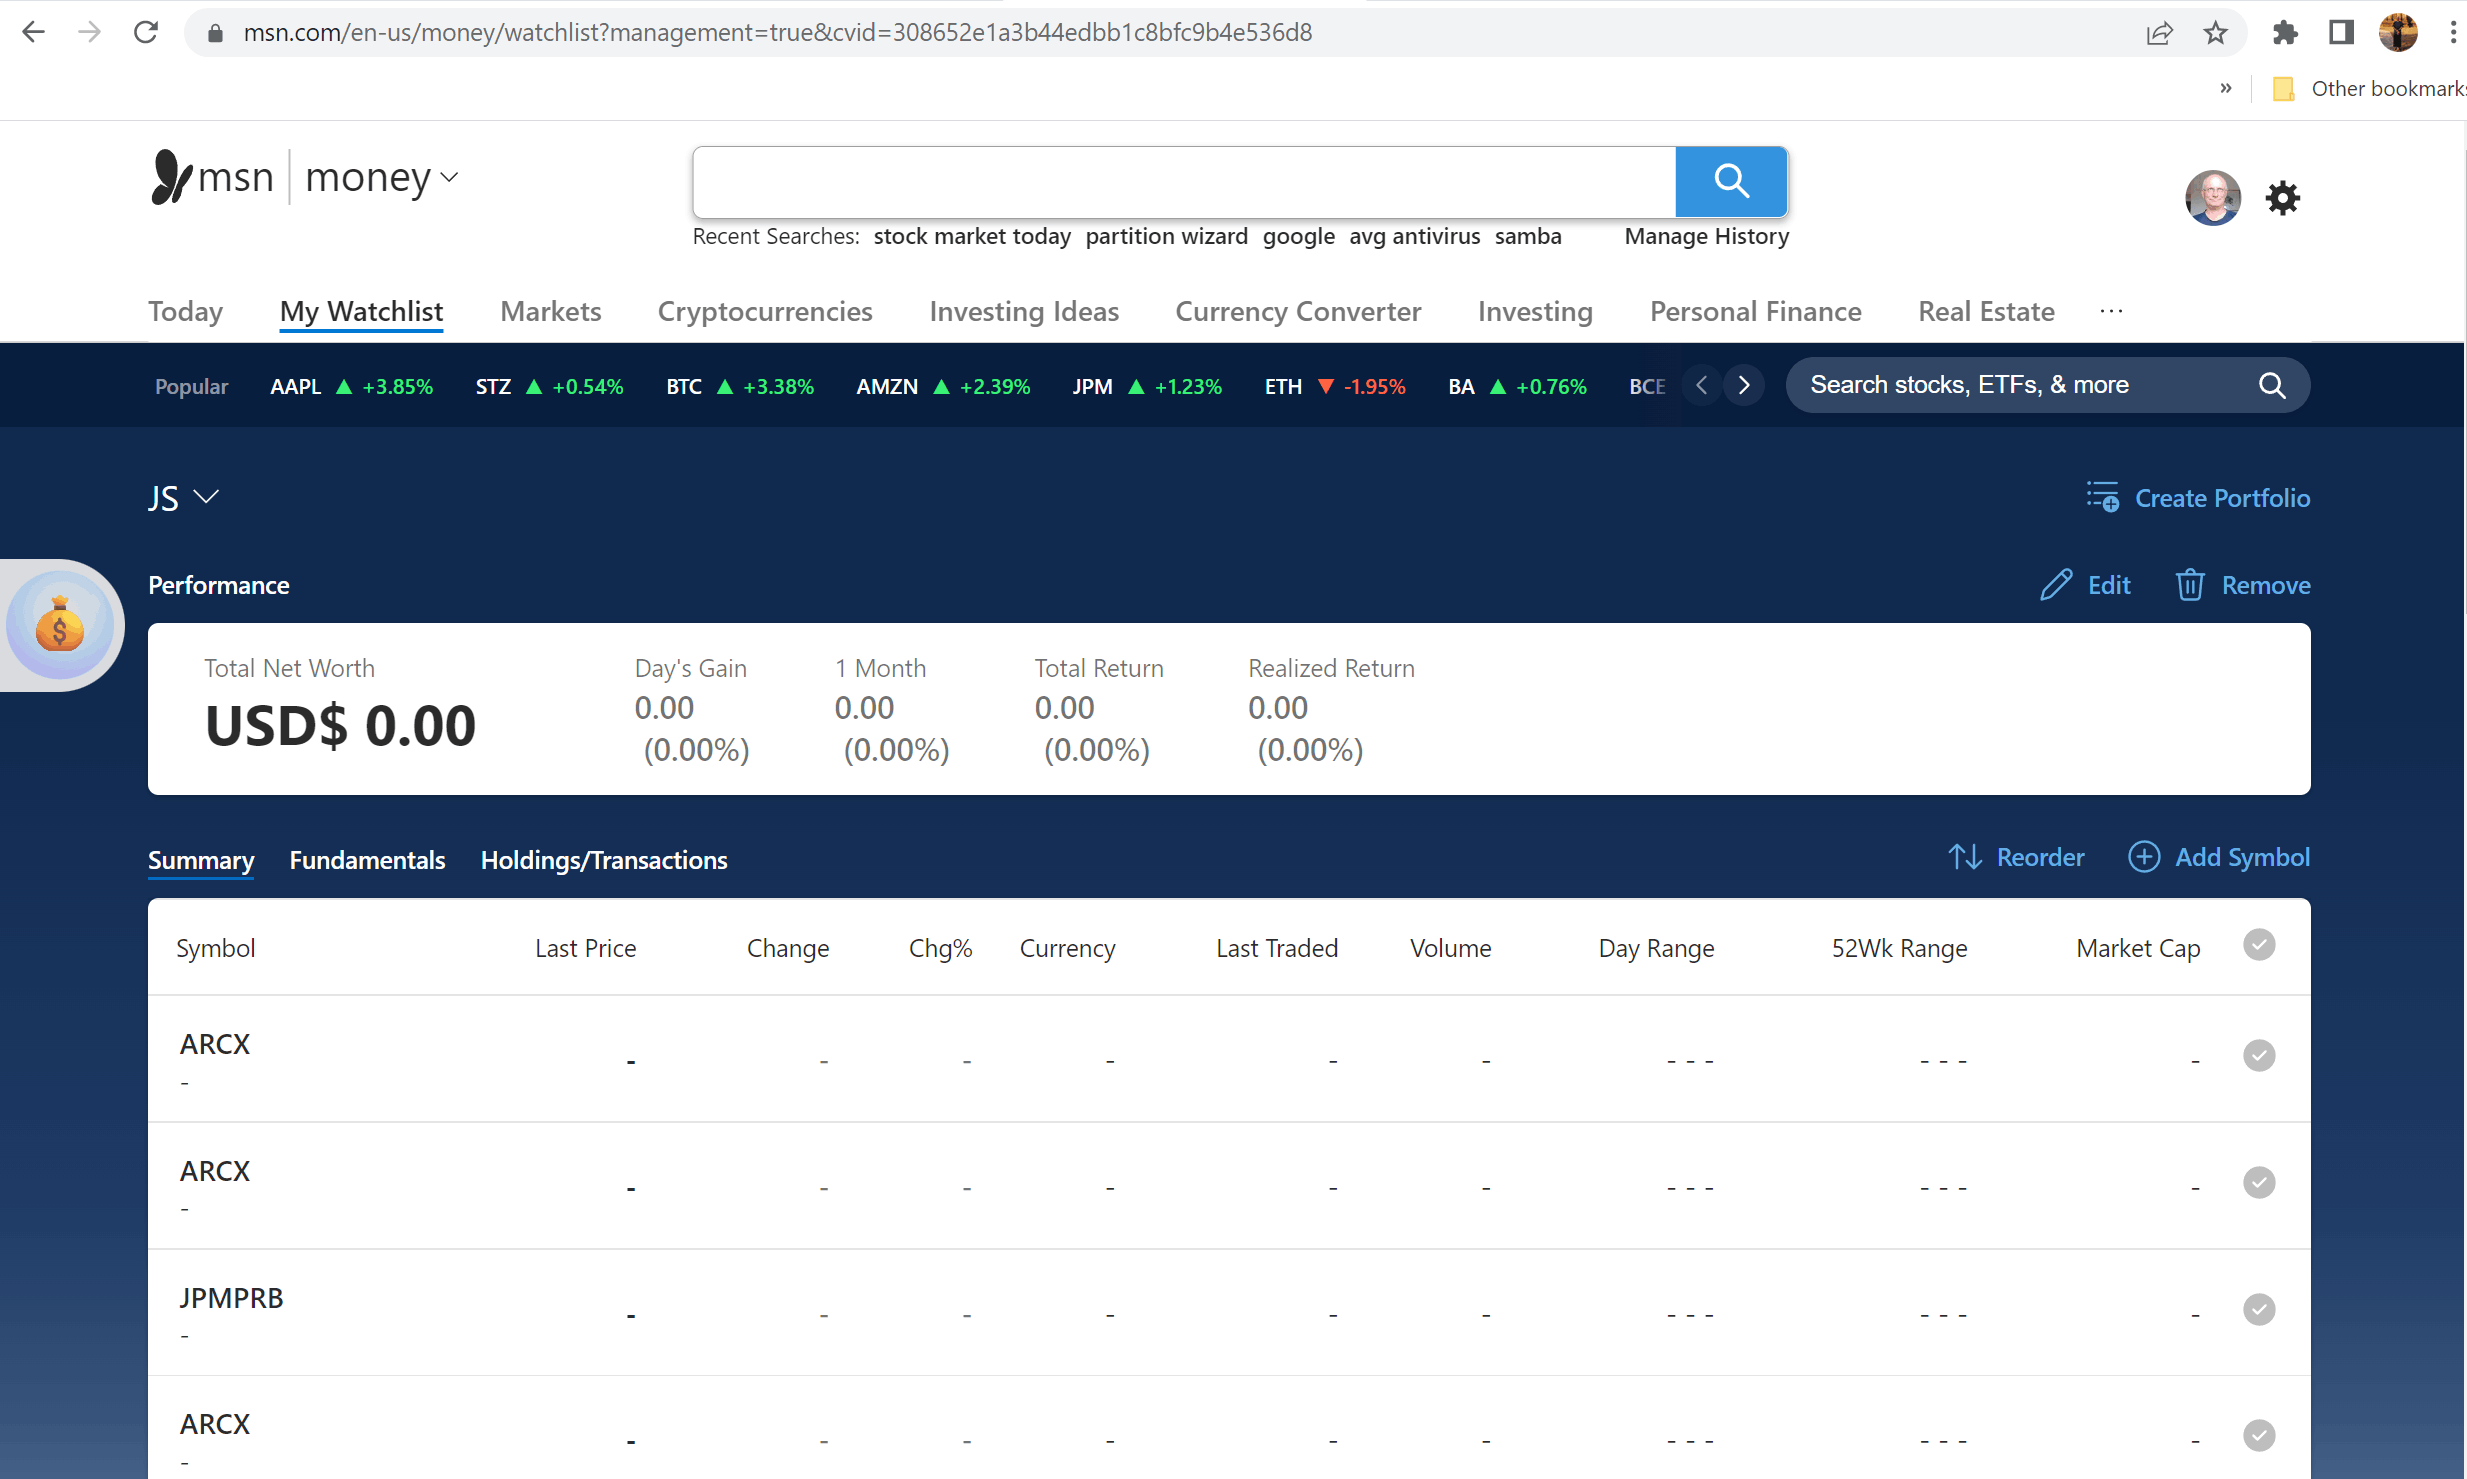The image size is (2467, 1479).
Task: Open Other bookmarks folder
Action: pos(2369,89)
